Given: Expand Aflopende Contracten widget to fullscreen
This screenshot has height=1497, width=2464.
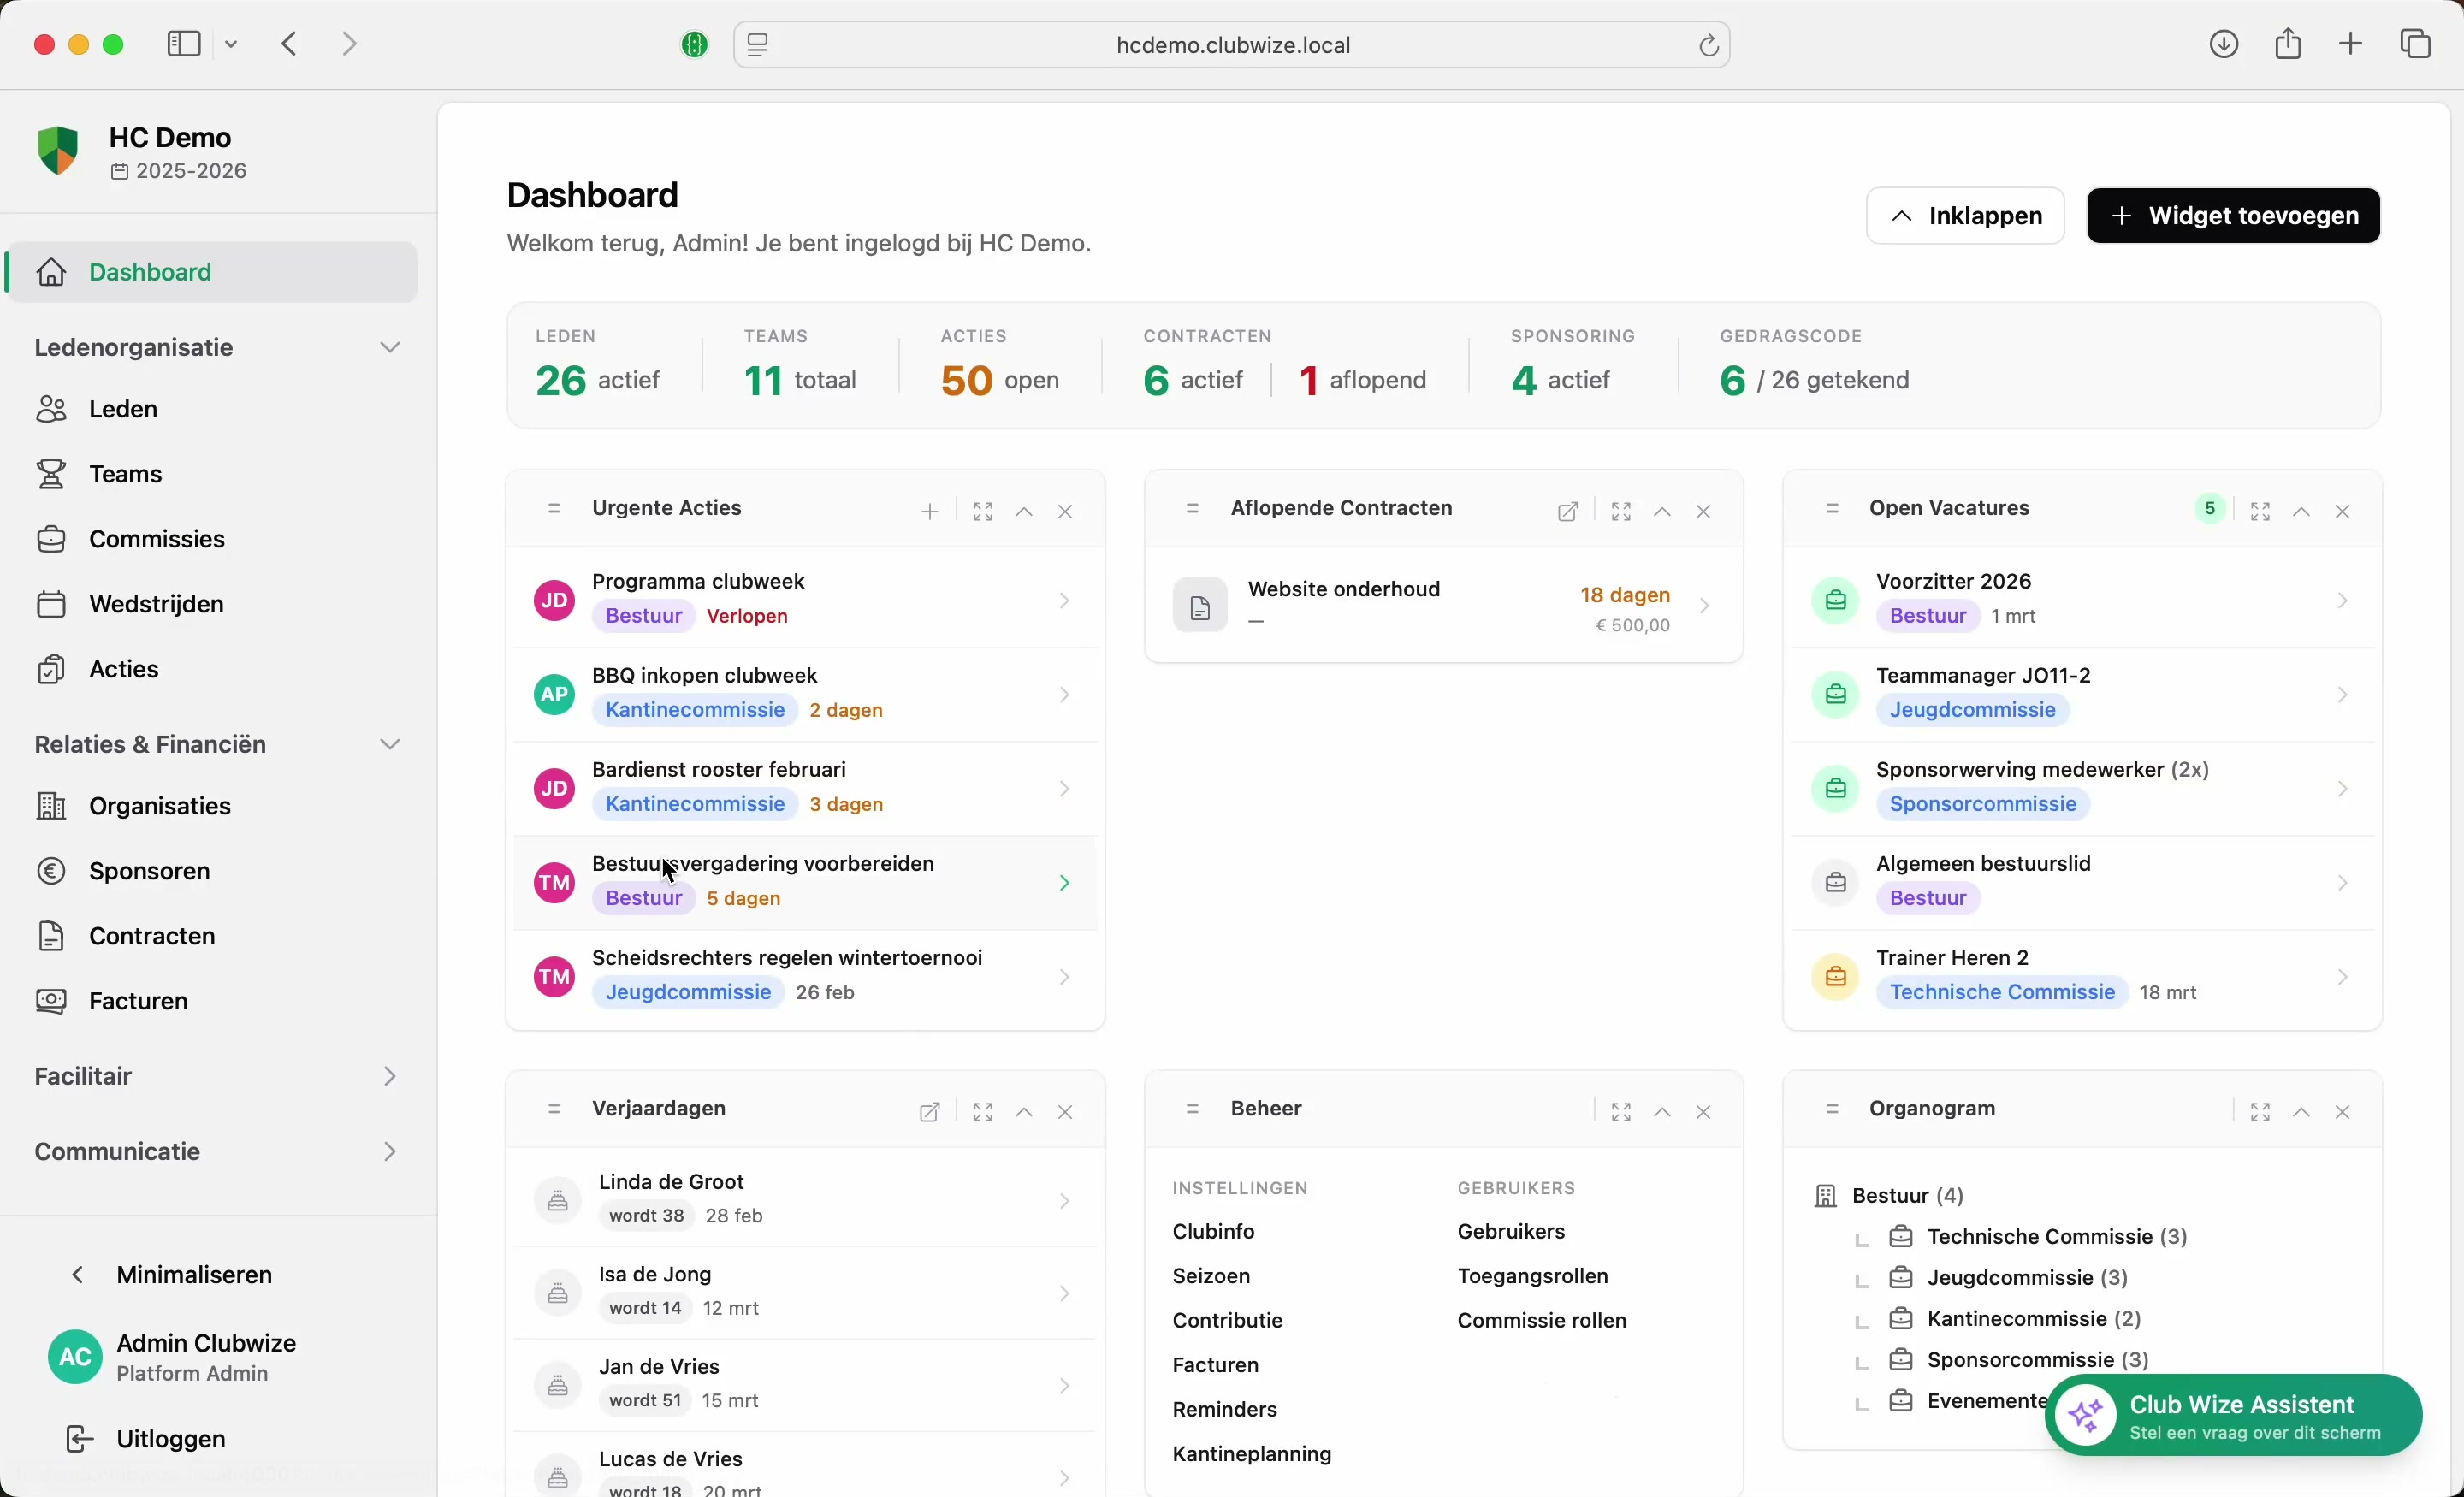Looking at the screenshot, I should (x=1621, y=512).
